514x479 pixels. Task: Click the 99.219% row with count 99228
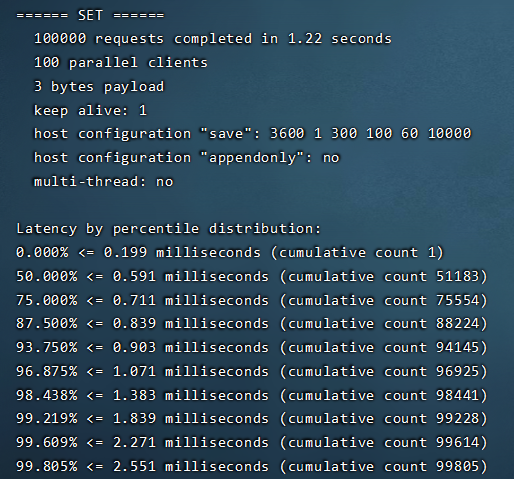coord(252,419)
